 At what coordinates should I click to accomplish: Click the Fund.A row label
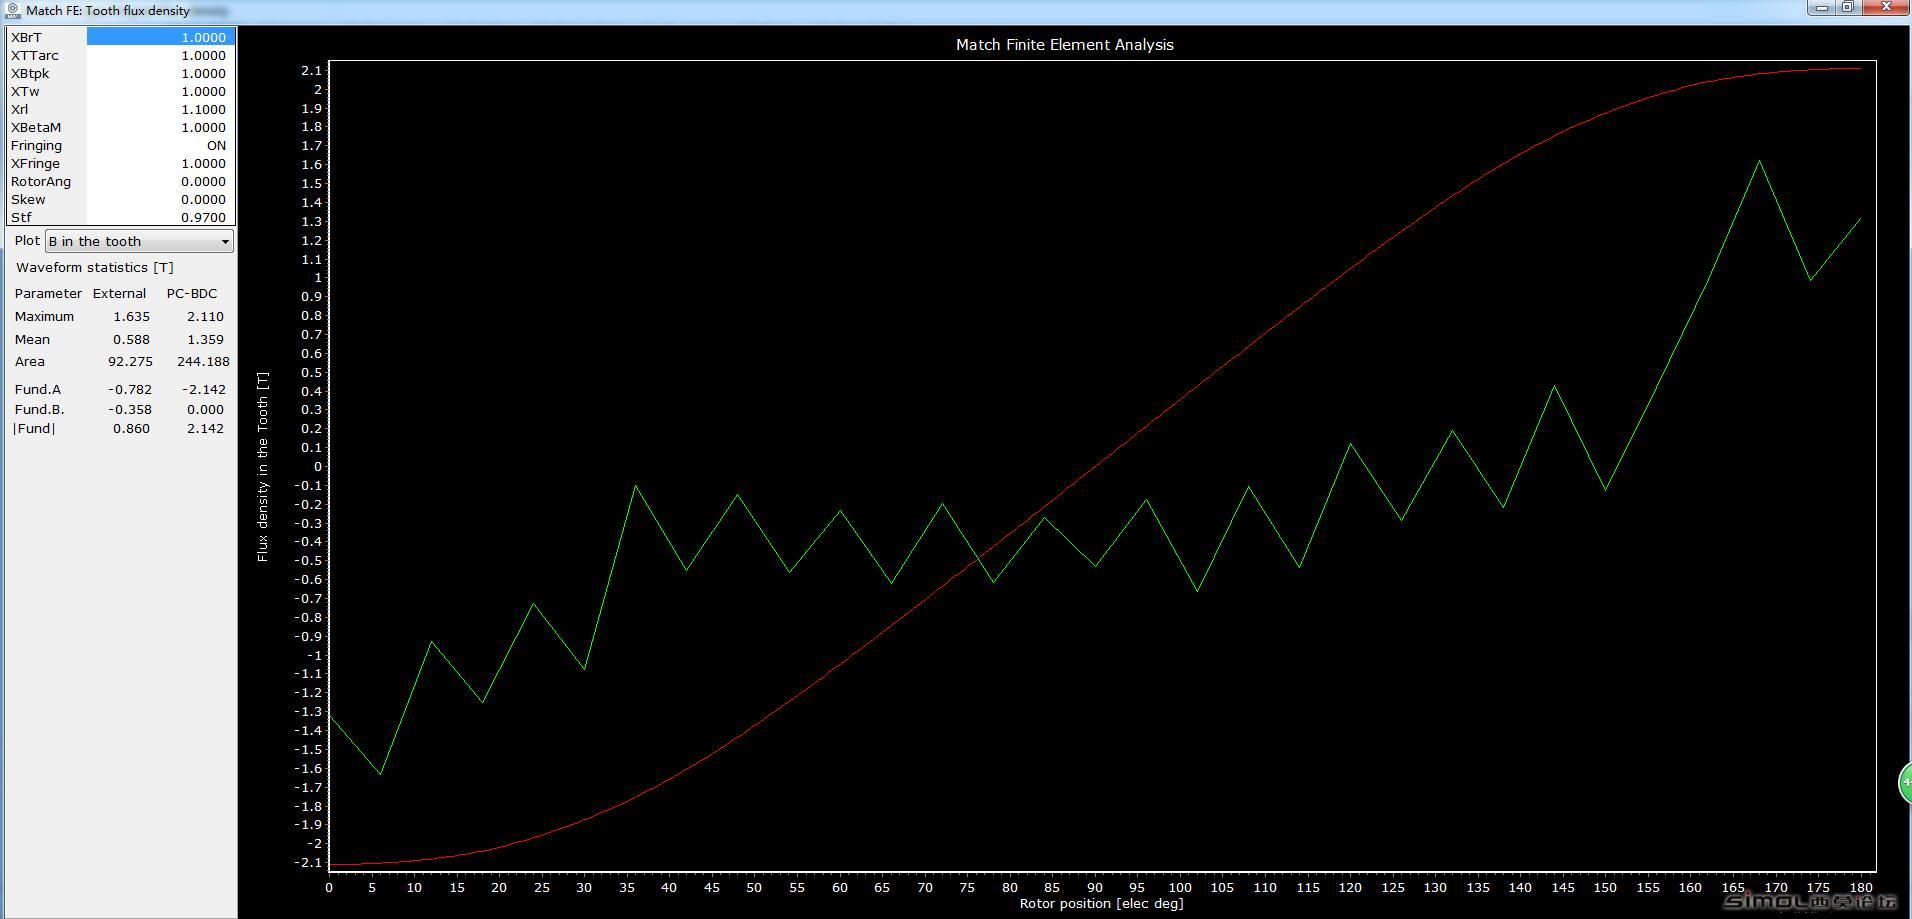pos(38,389)
